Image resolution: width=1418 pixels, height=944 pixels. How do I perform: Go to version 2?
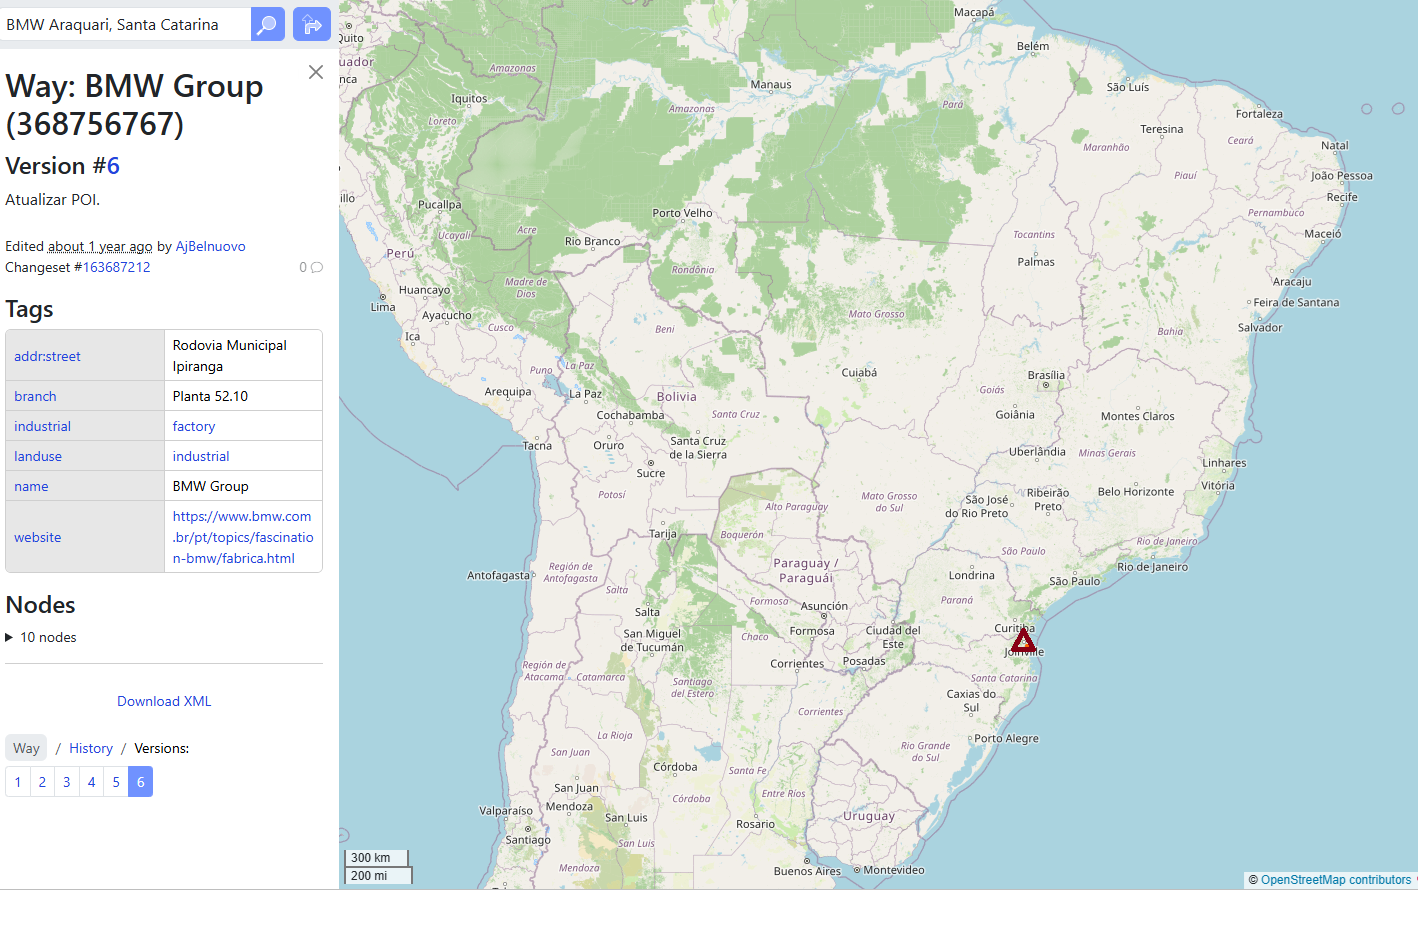(42, 782)
